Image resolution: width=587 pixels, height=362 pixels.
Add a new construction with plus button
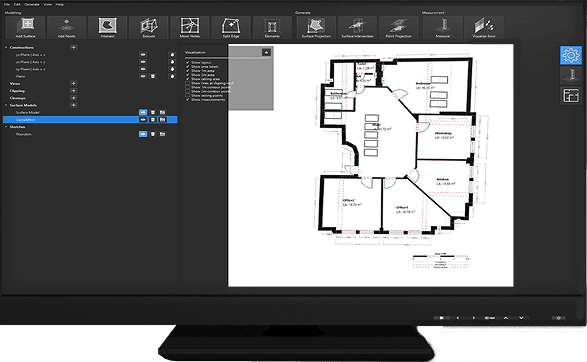tap(73, 48)
